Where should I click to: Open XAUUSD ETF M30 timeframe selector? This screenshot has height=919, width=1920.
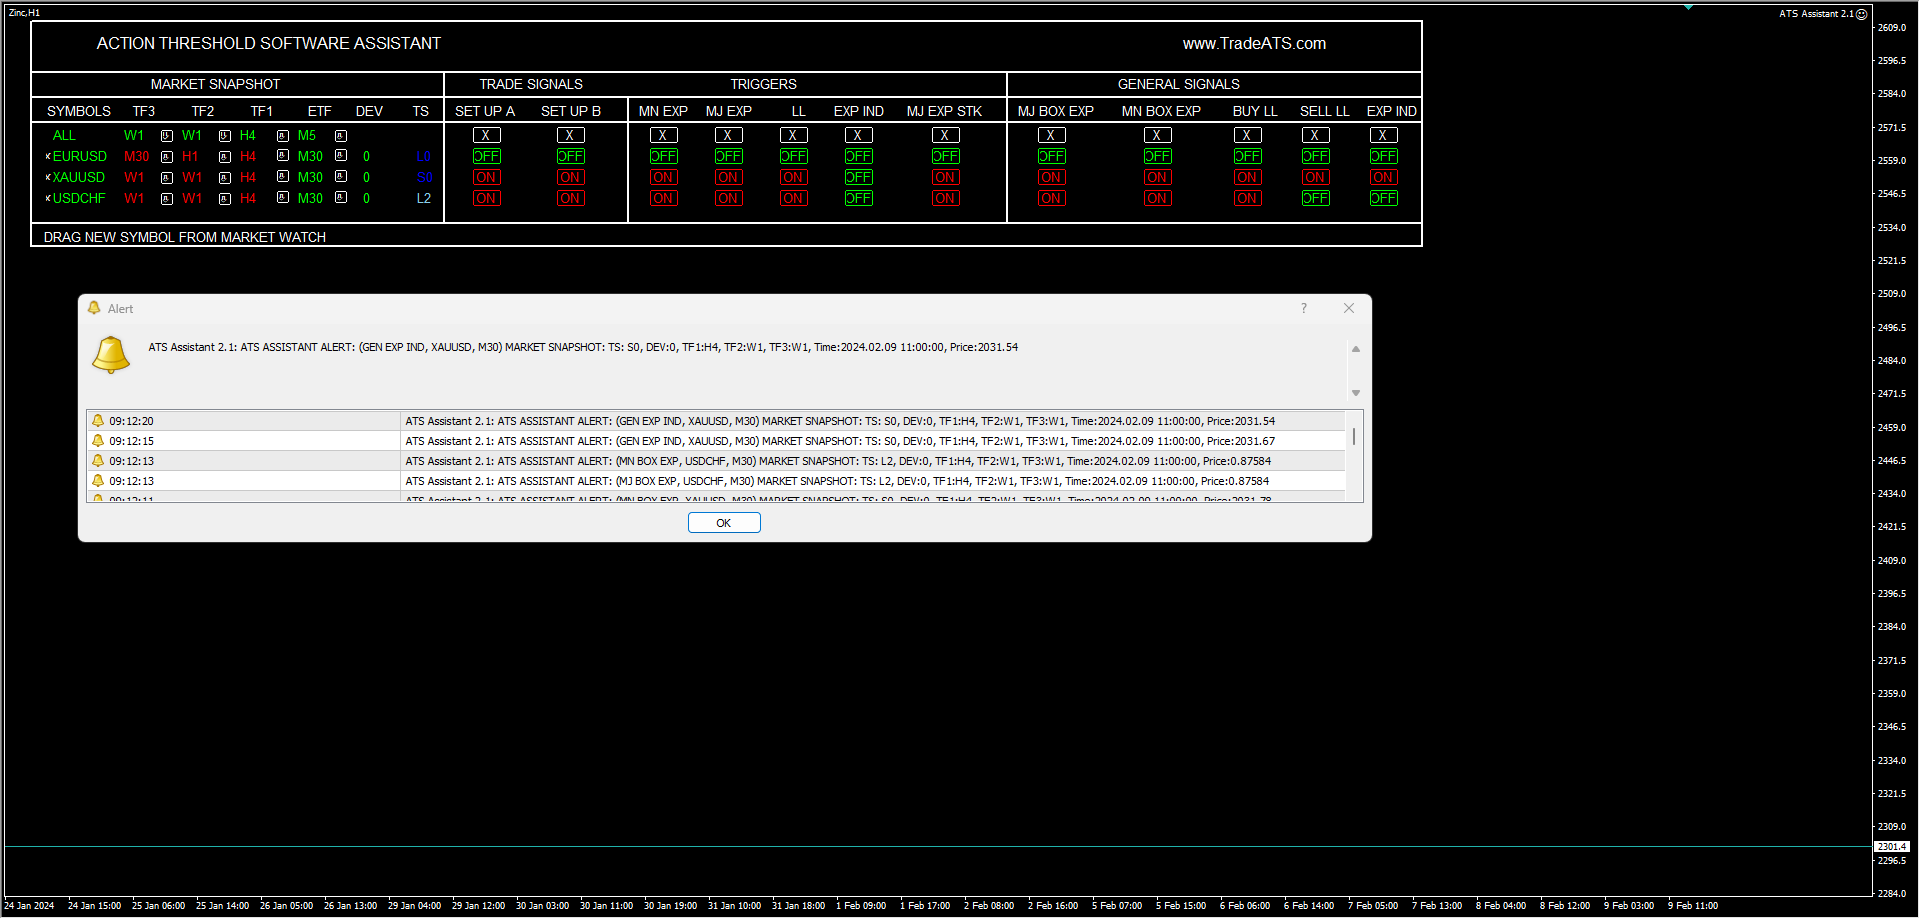click(x=341, y=177)
